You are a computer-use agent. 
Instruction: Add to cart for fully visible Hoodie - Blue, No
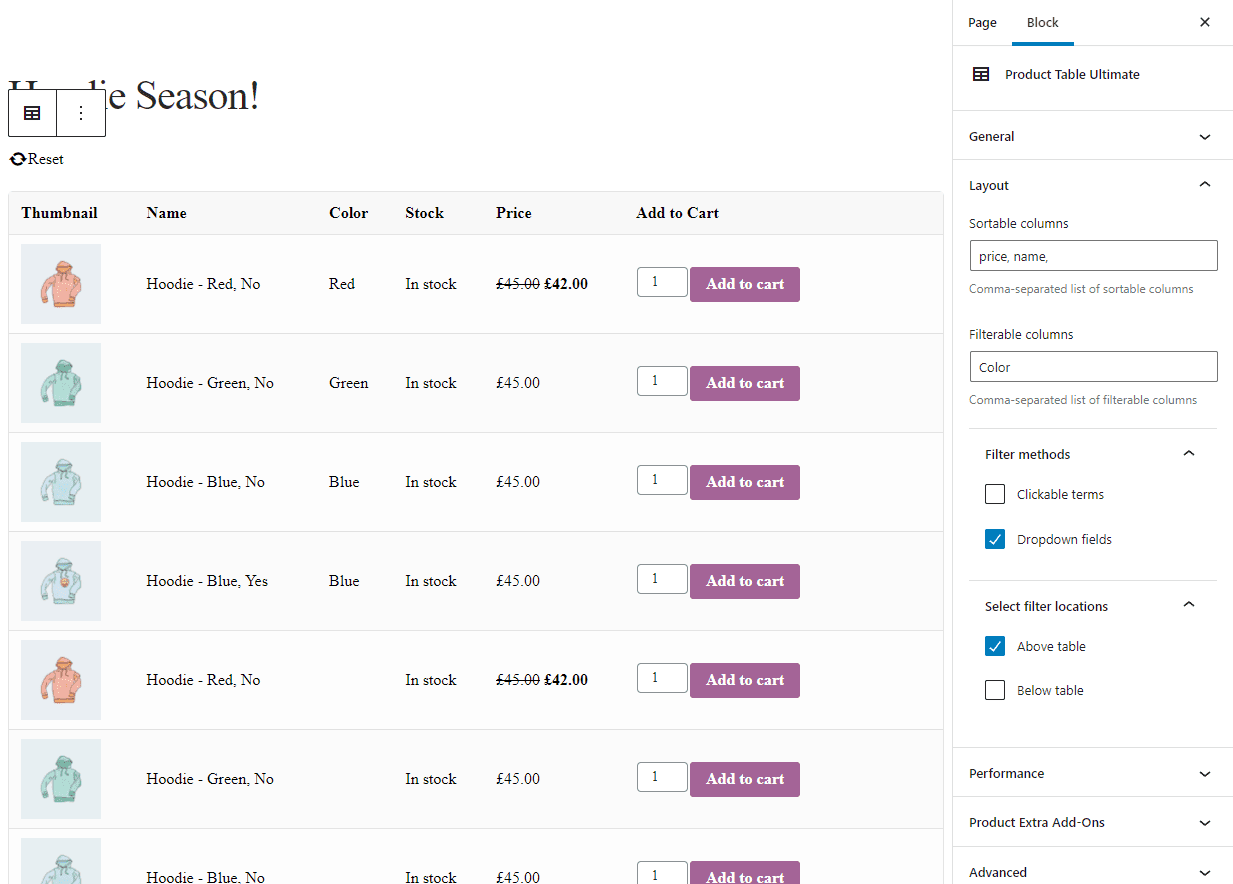click(x=745, y=482)
